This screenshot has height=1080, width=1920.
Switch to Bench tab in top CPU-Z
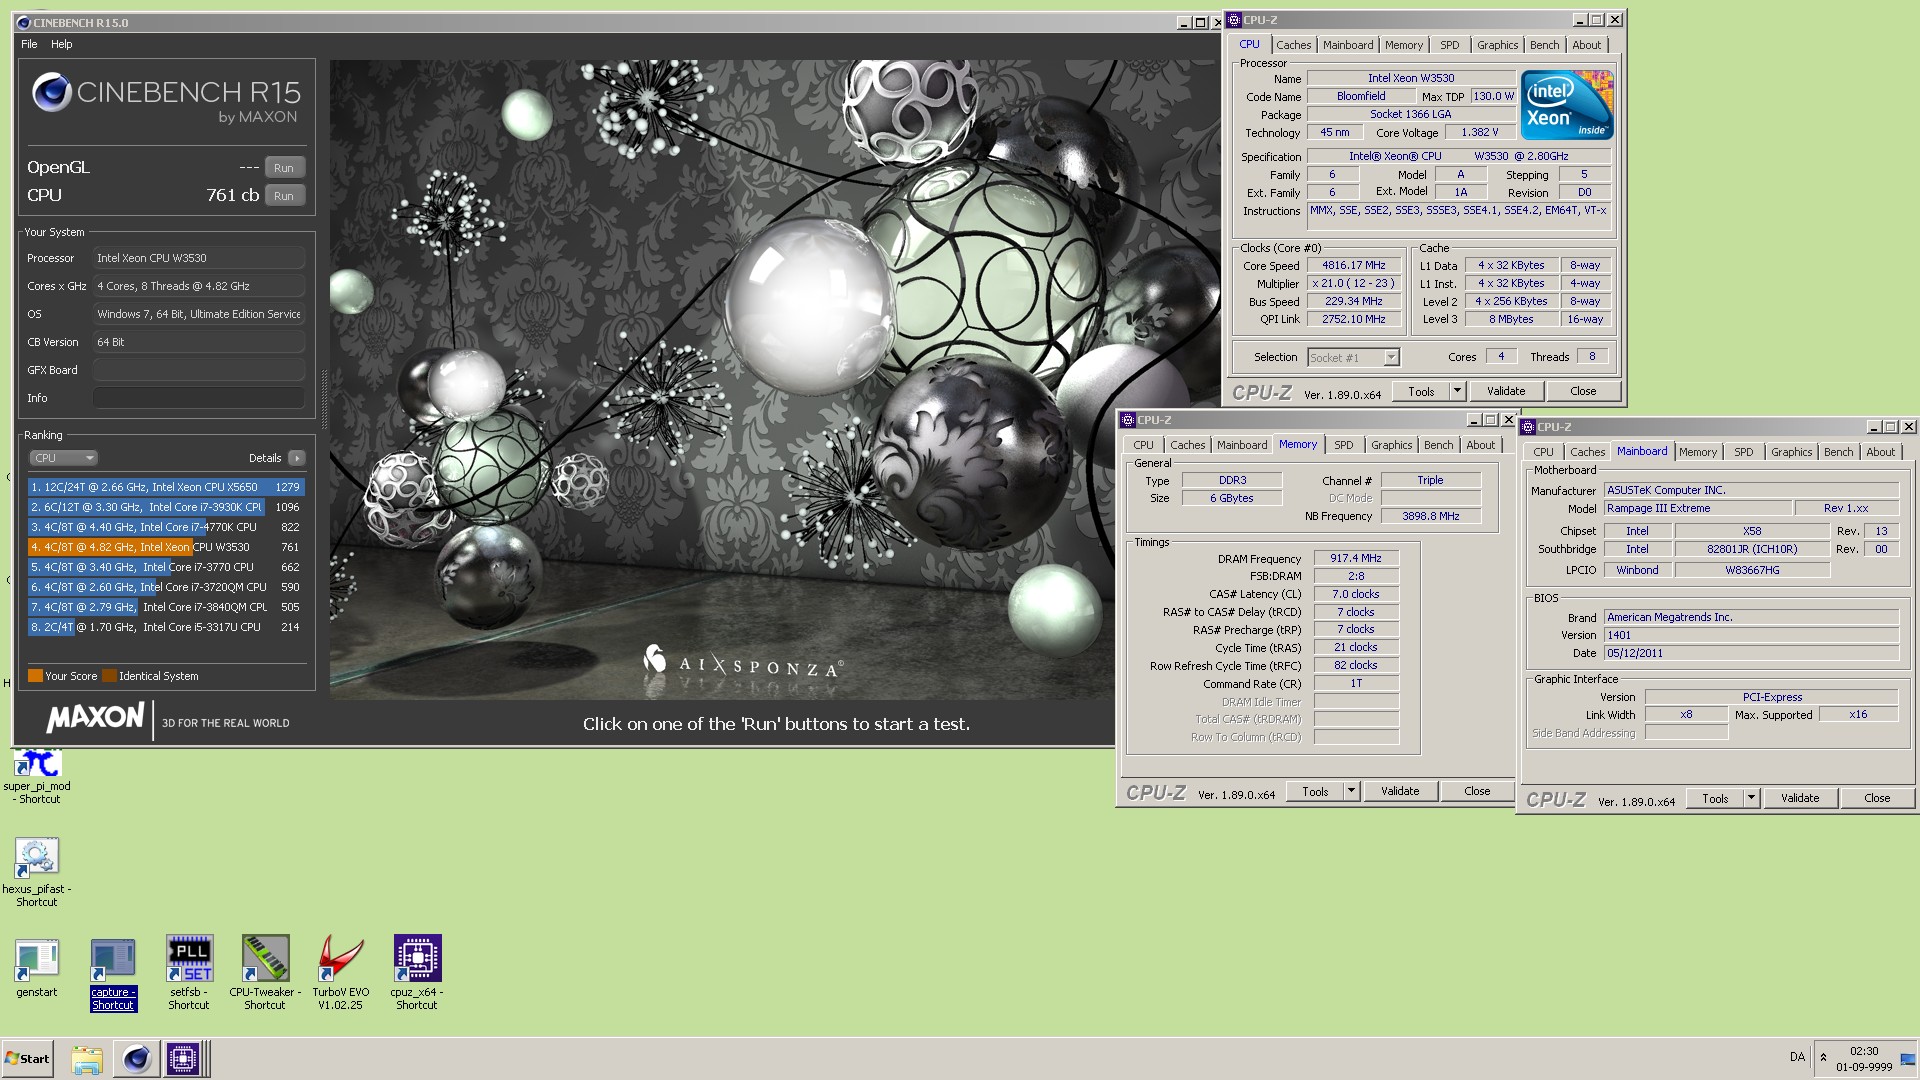click(1544, 45)
